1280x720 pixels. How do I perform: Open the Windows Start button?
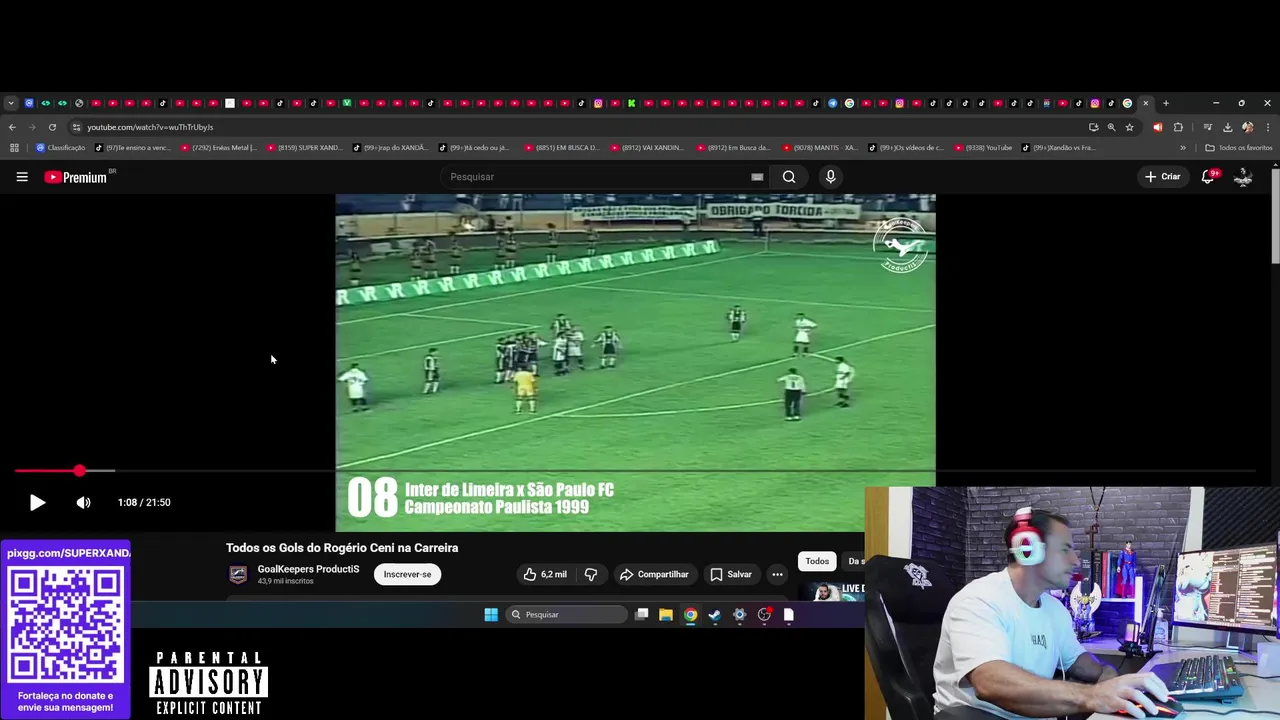click(491, 615)
